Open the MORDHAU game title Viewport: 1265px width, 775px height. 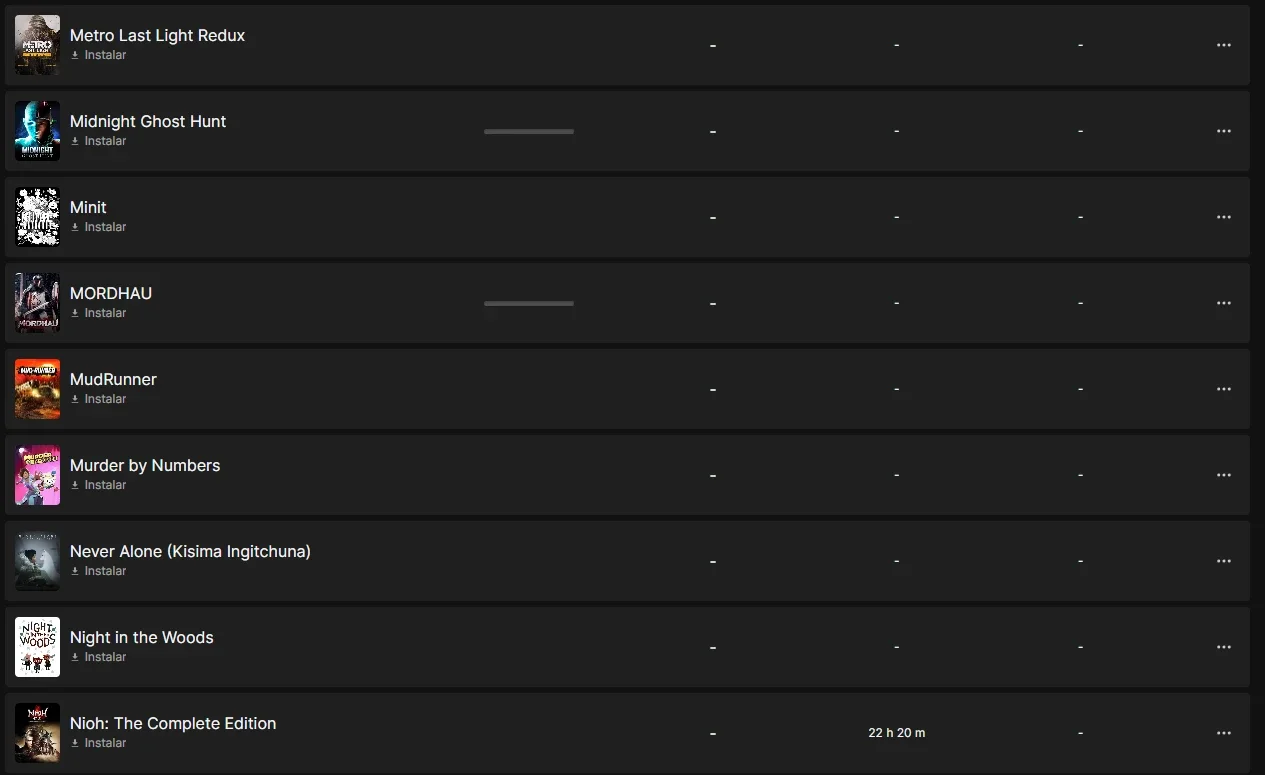pyautogui.click(x=111, y=293)
